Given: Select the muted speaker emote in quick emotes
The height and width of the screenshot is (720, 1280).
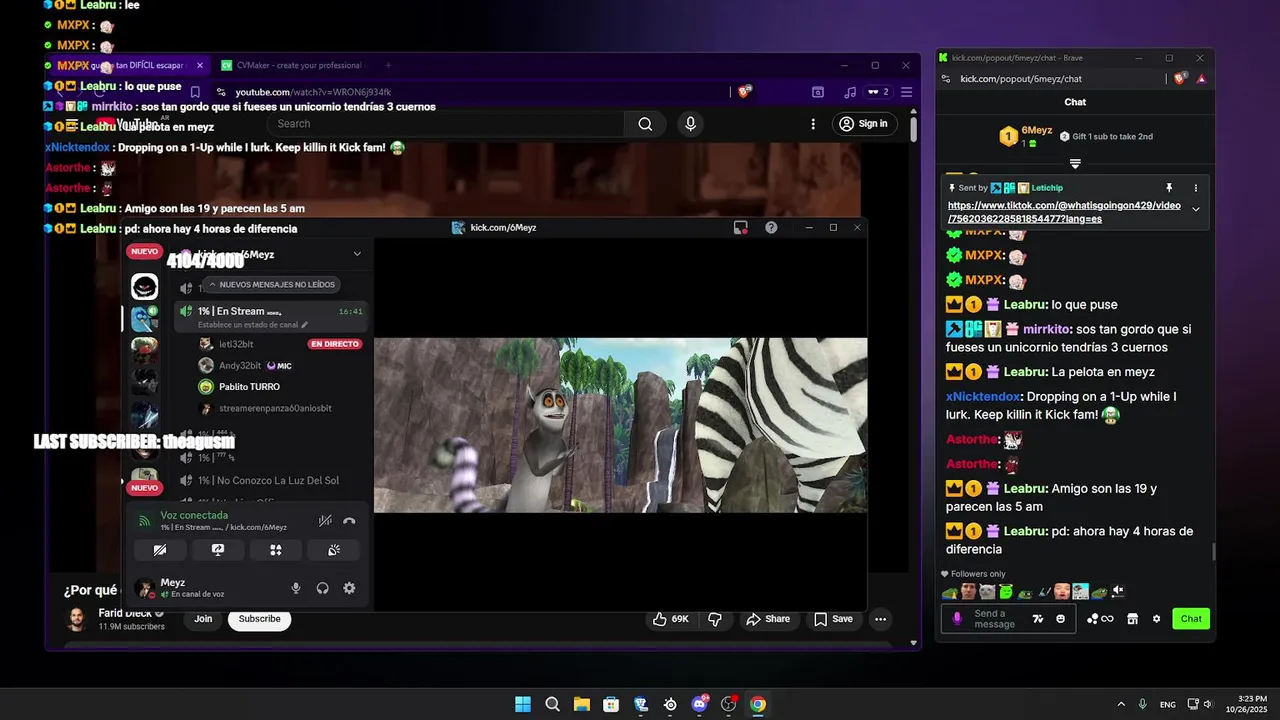Looking at the screenshot, I should pos(1118,592).
